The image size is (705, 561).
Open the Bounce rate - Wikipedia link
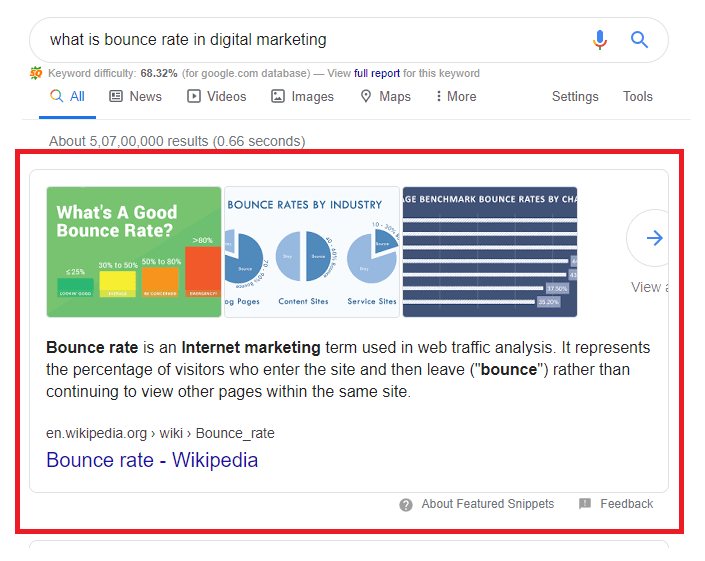[152, 460]
